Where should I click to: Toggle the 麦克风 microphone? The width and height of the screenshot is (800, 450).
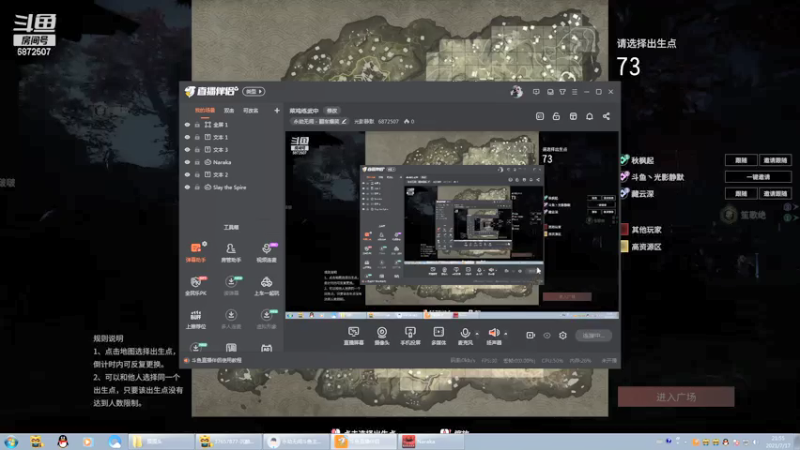pos(465,336)
